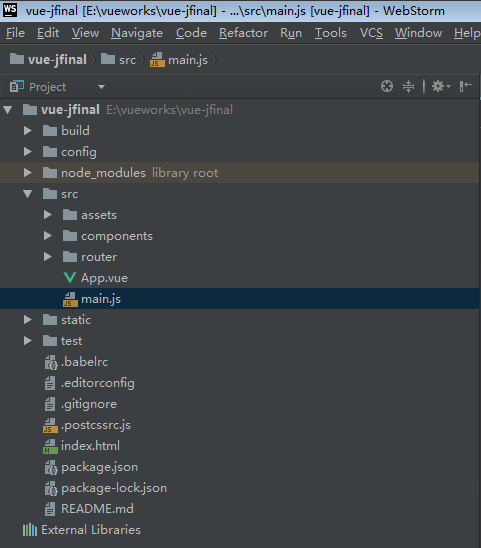Select .babelrc in the project tree
The width and height of the screenshot is (481, 548).
click(x=85, y=362)
